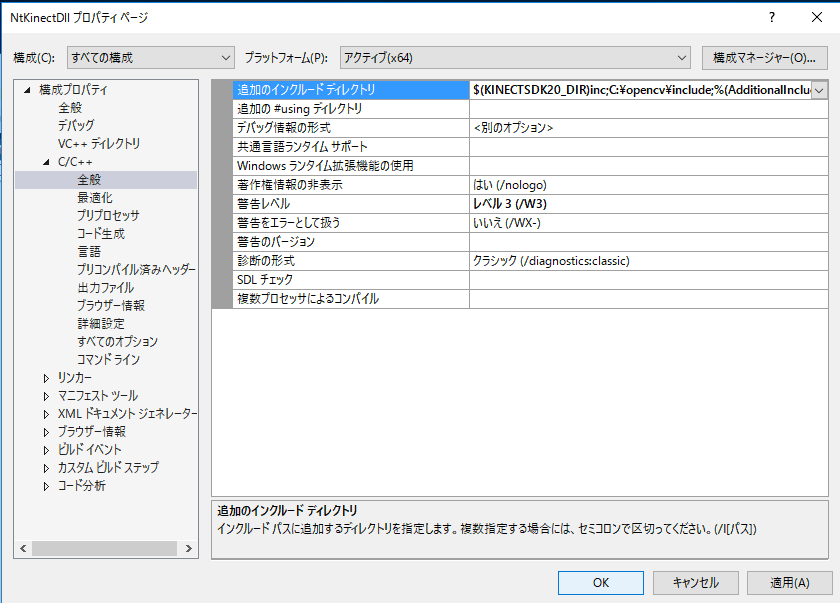
Task: Collapse the 構成プロパティ tree node
Action: coord(27,90)
